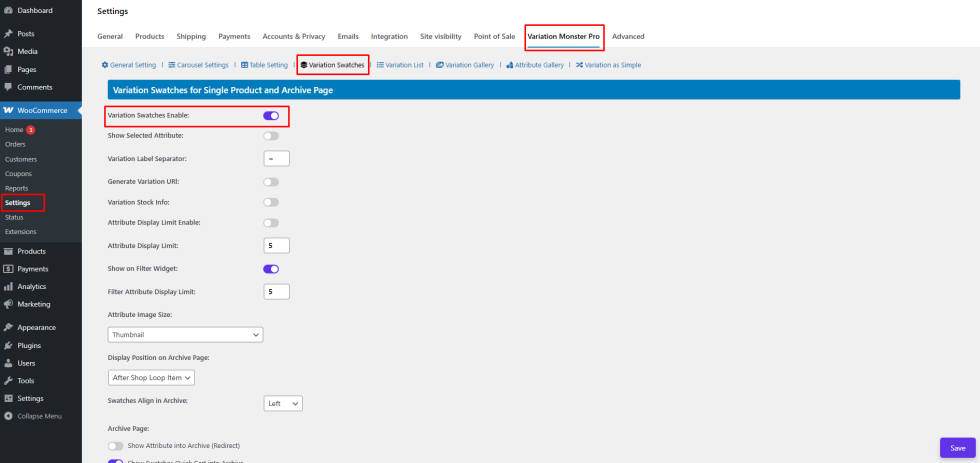Open the WooCommerce Settings submenu link
The height and width of the screenshot is (463, 980).
pyautogui.click(x=18, y=202)
